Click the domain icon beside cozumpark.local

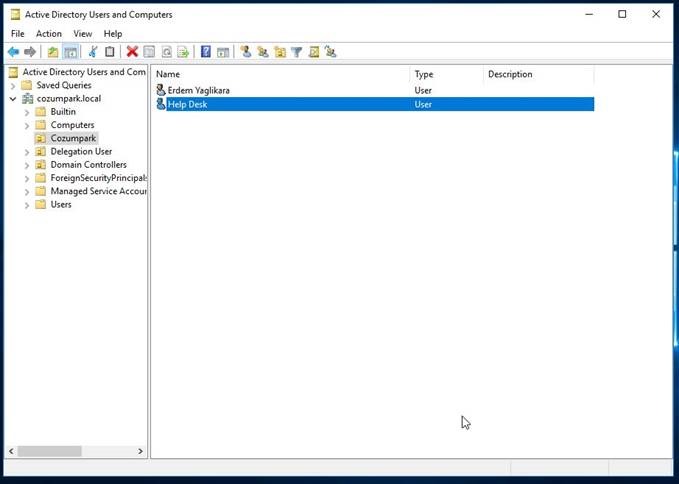pyautogui.click(x=27, y=98)
